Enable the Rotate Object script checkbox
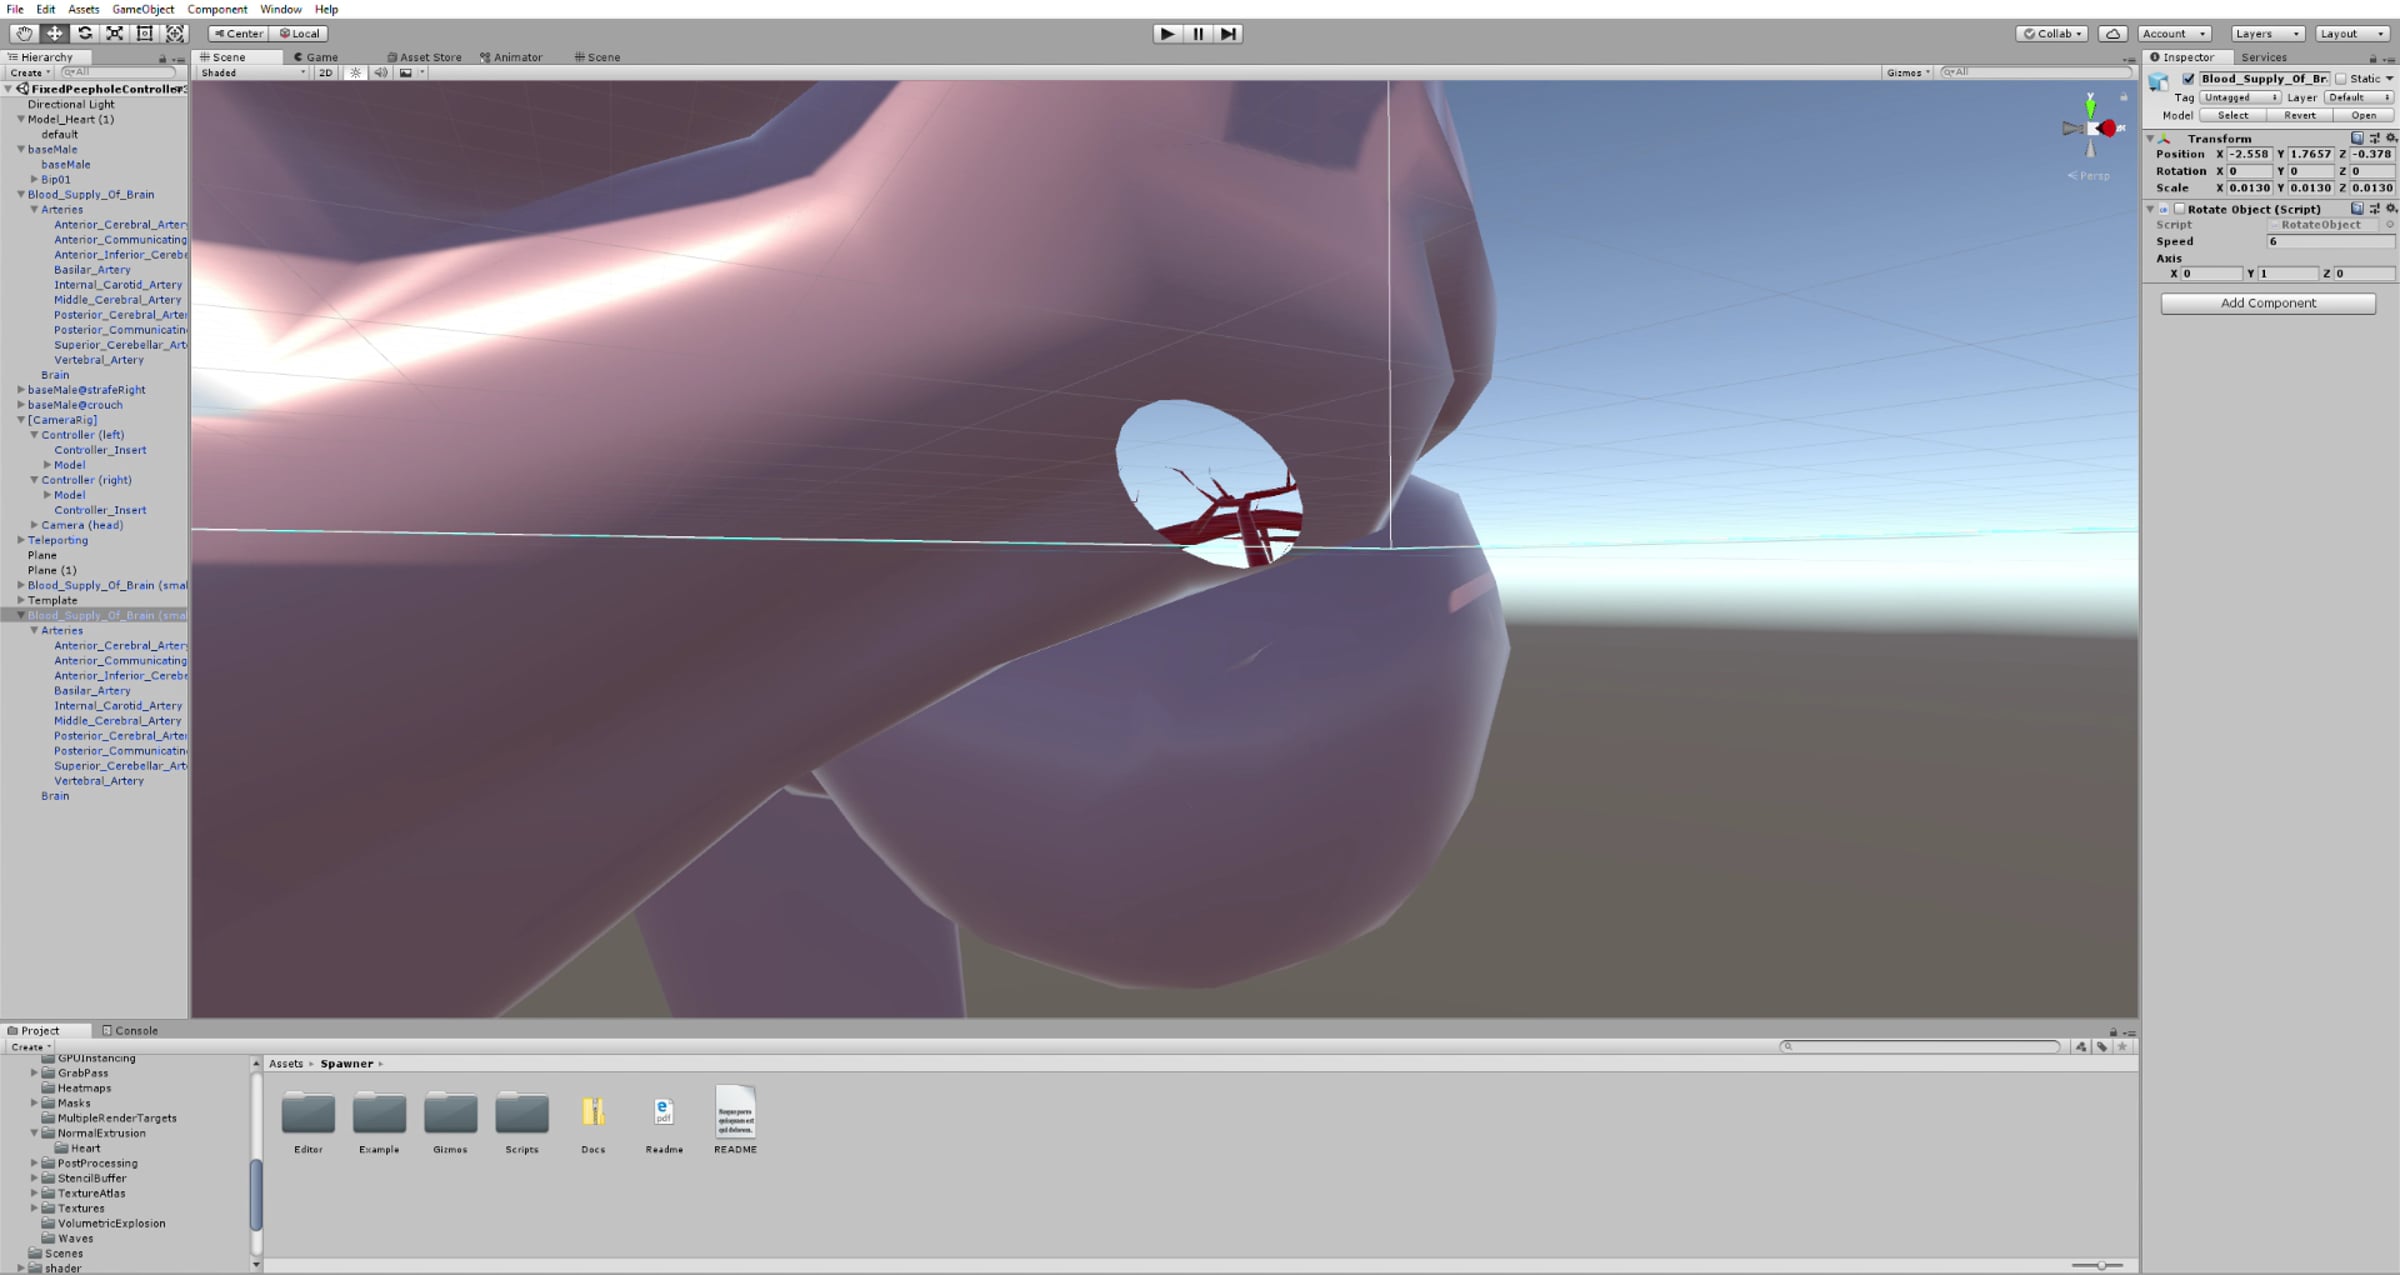The height and width of the screenshot is (1275, 2400). pos(2179,209)
